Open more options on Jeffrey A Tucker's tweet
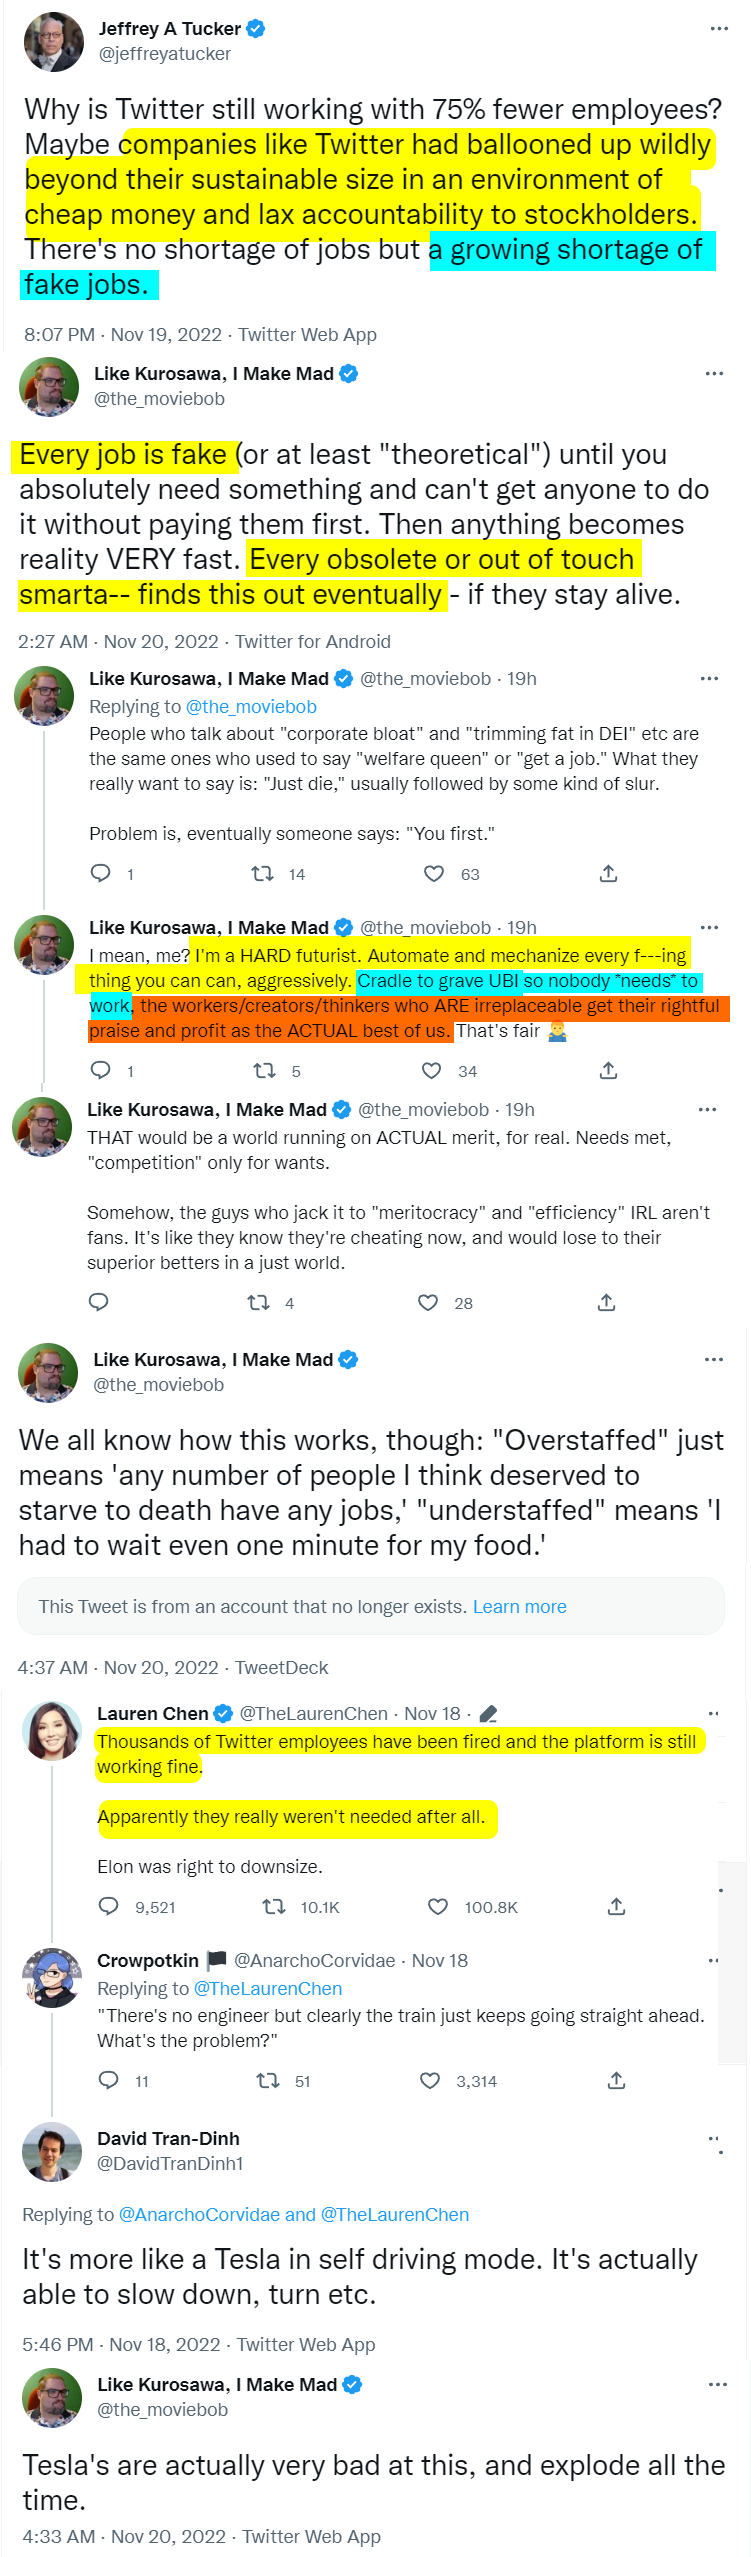This screenshot has height=2557, width=751. coord(719,29)
